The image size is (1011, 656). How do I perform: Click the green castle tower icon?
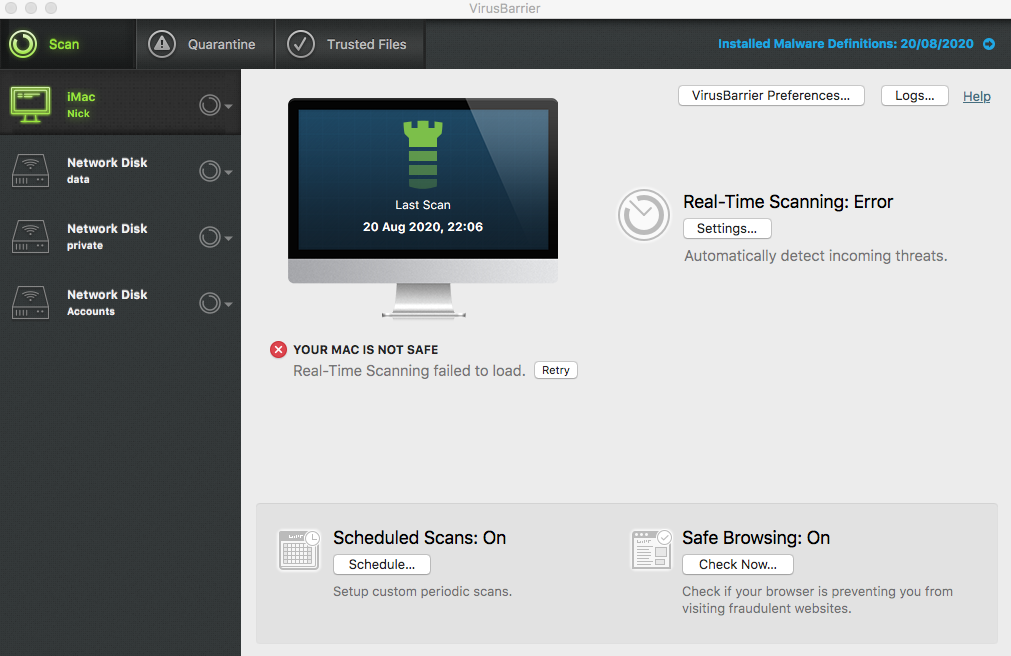tap(423, 155)
